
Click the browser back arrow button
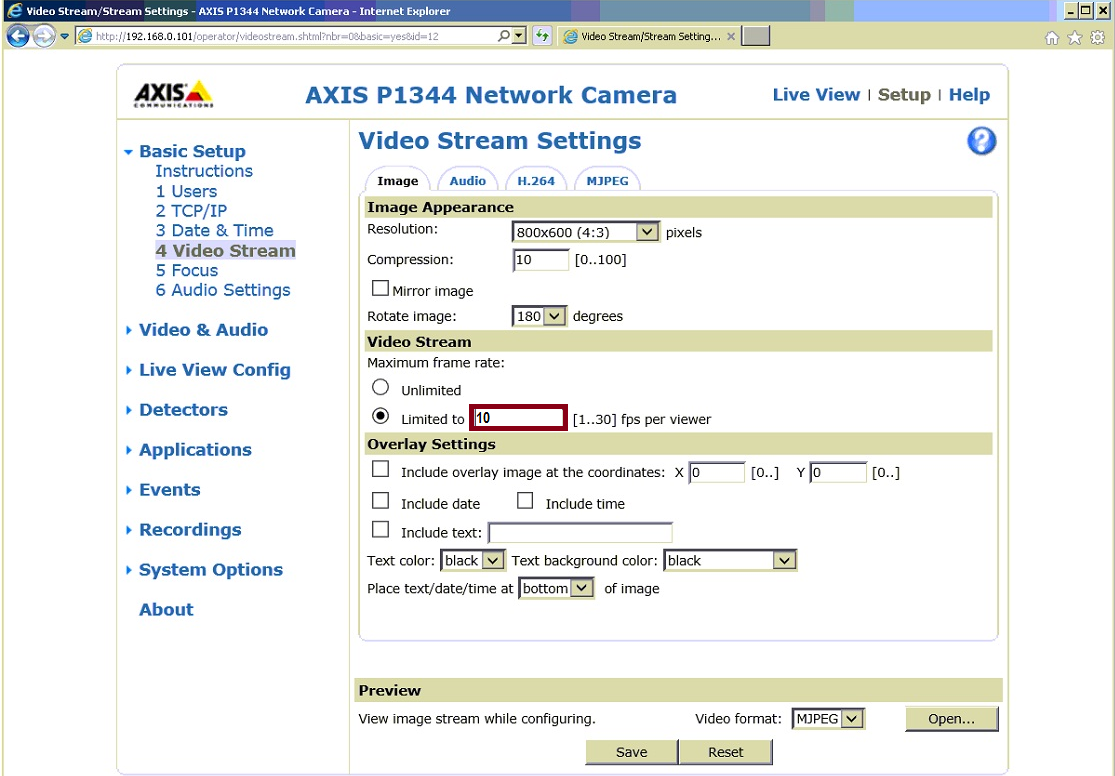(x=18, y=36)
